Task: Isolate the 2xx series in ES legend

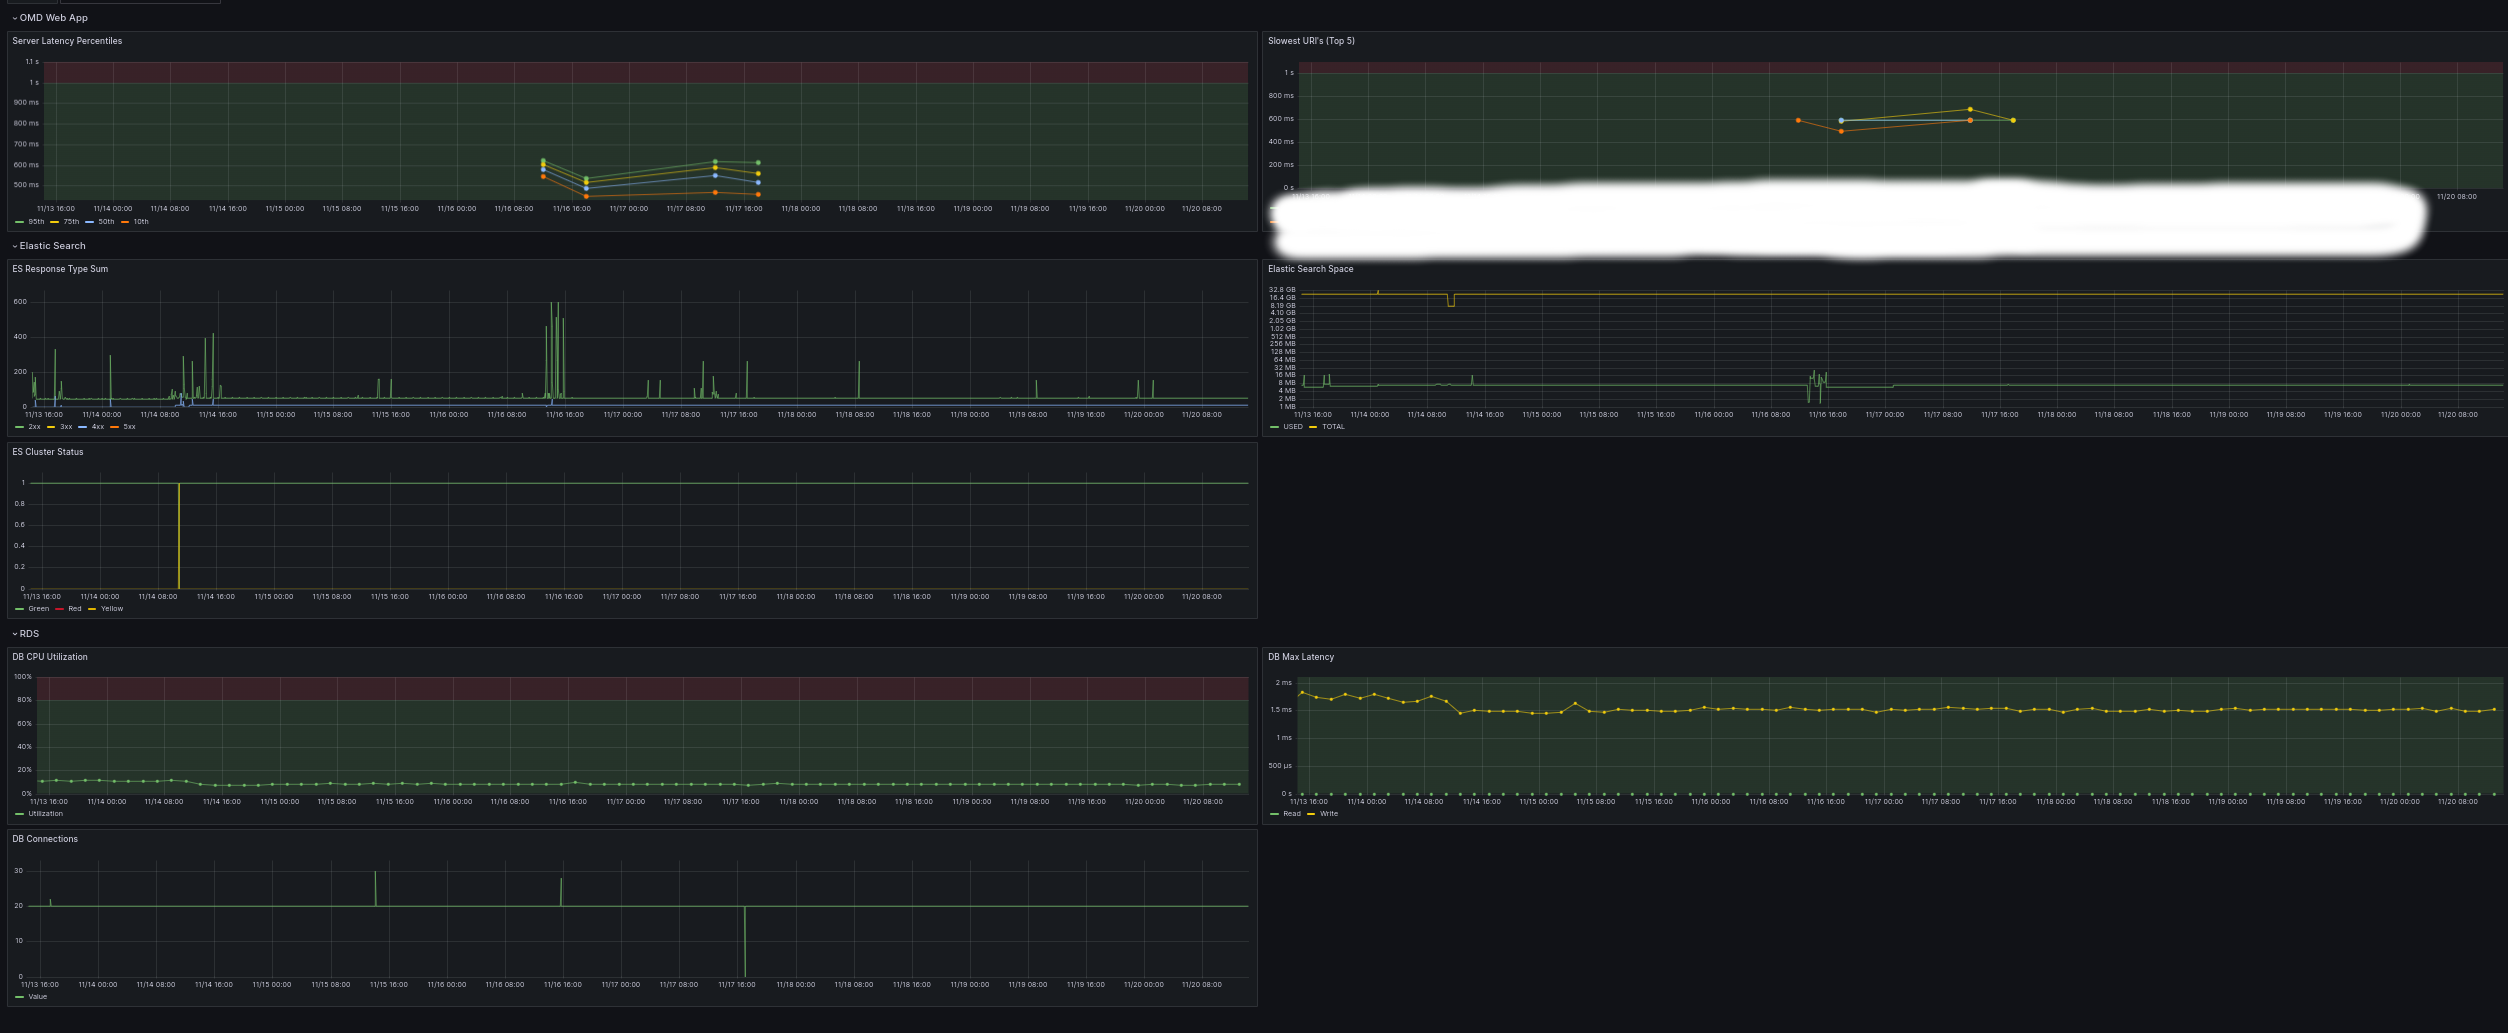Action: [34, 427]
